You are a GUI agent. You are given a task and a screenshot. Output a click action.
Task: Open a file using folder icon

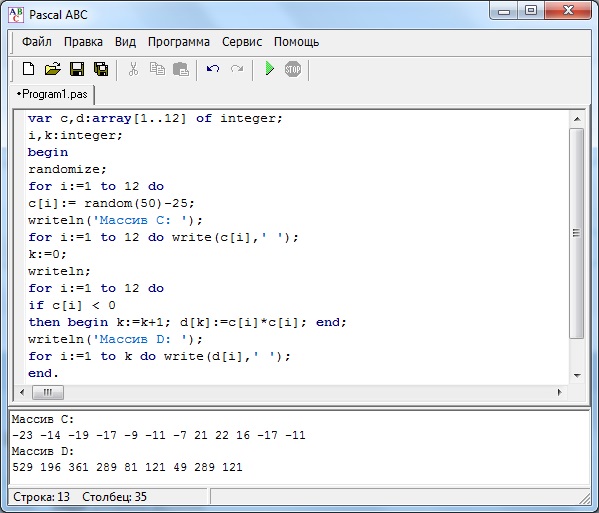tap(53, 69)
